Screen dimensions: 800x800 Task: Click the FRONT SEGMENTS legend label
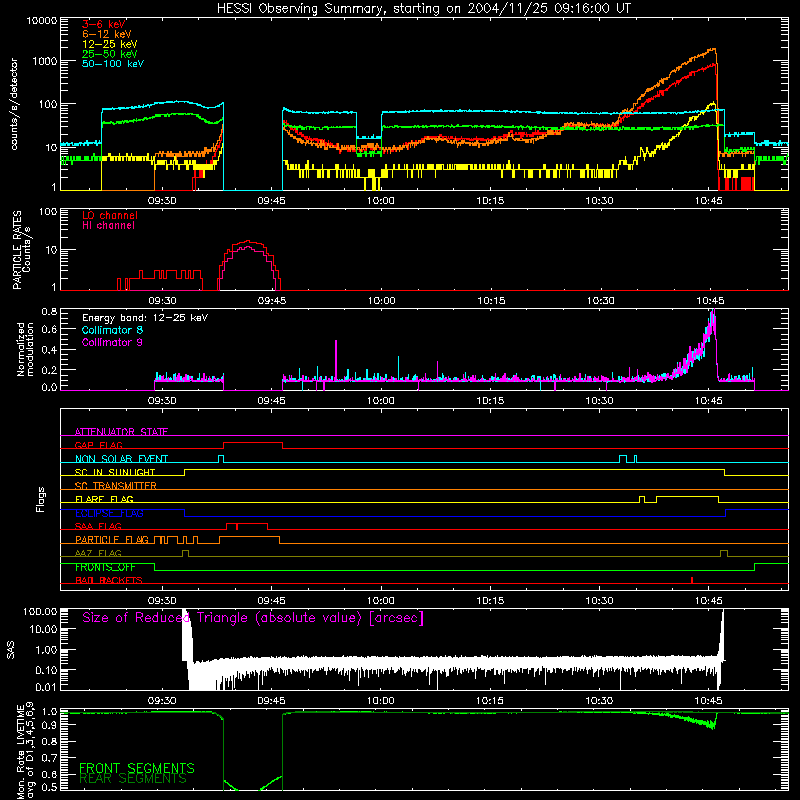pos(137,768)
